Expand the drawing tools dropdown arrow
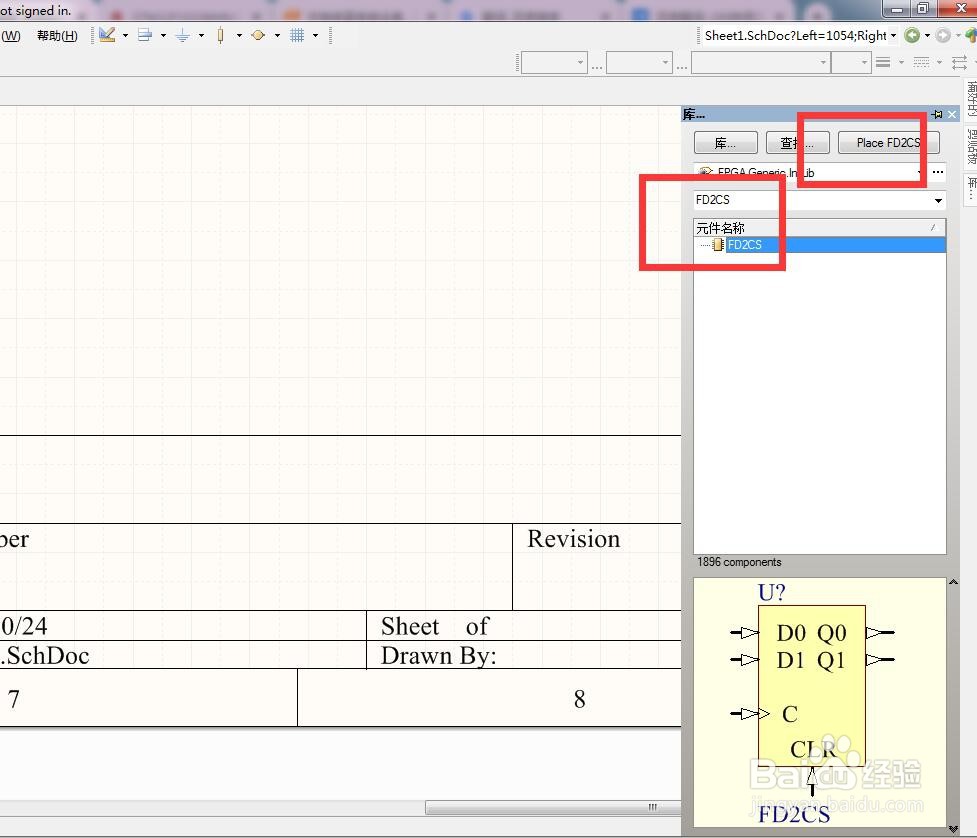Image resolution: width=977 pixels, height=838 pixels. coord(125,36)
